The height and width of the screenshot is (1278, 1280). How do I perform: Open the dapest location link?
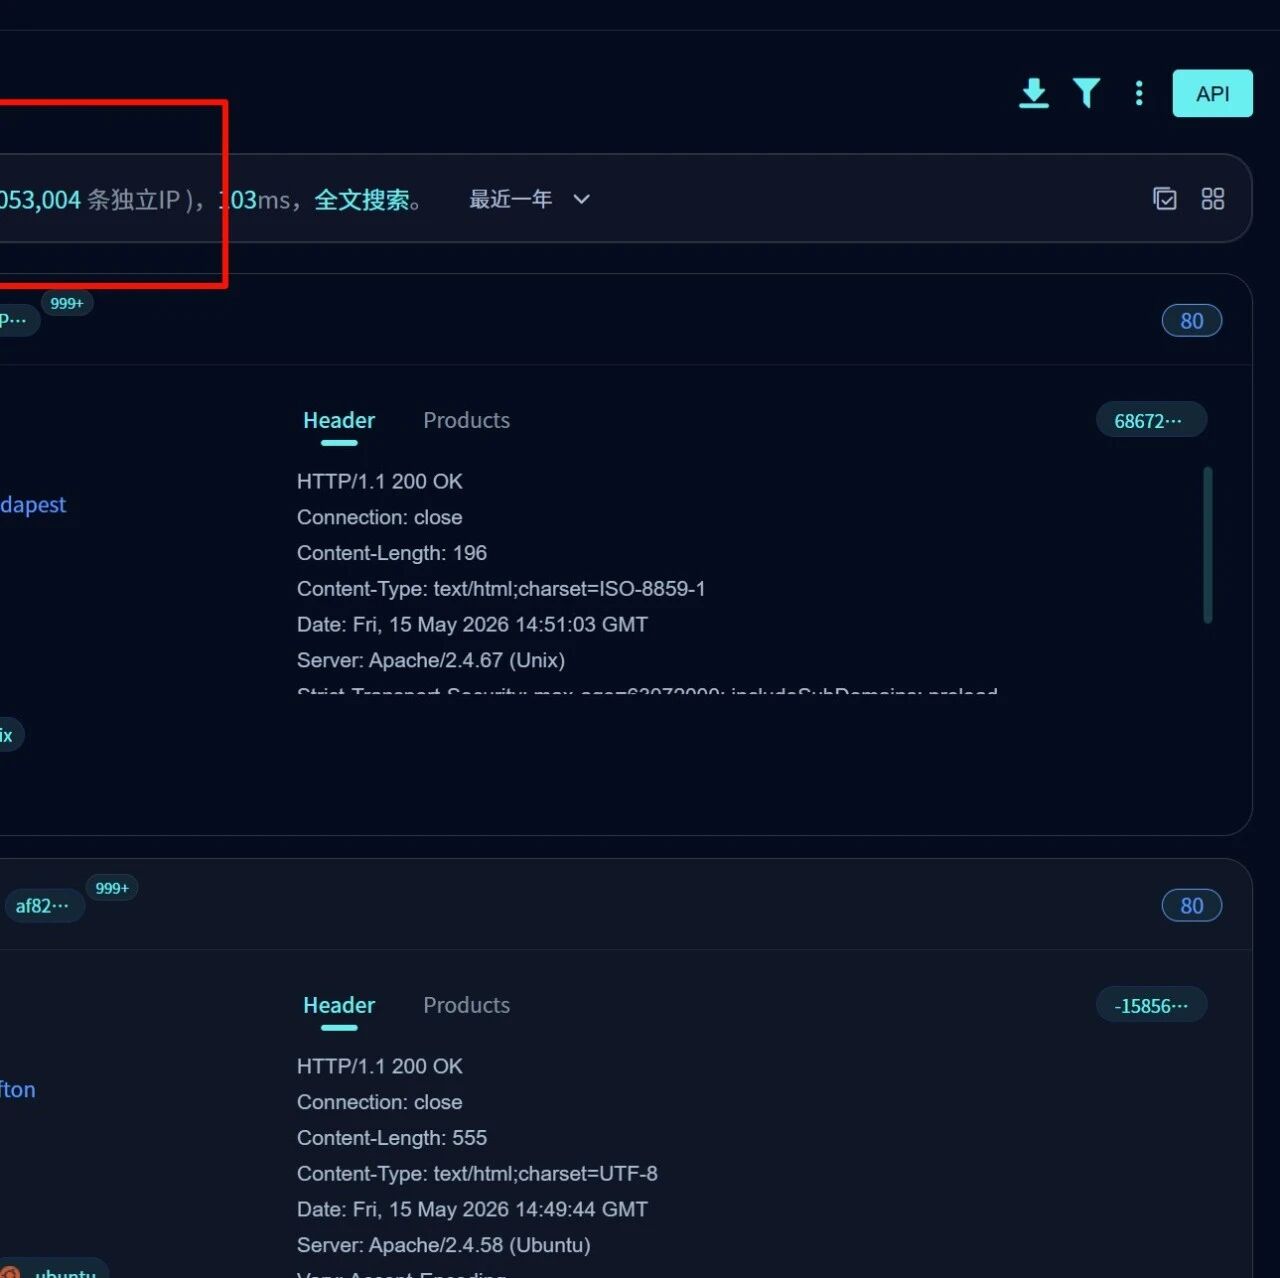point(33,505)
